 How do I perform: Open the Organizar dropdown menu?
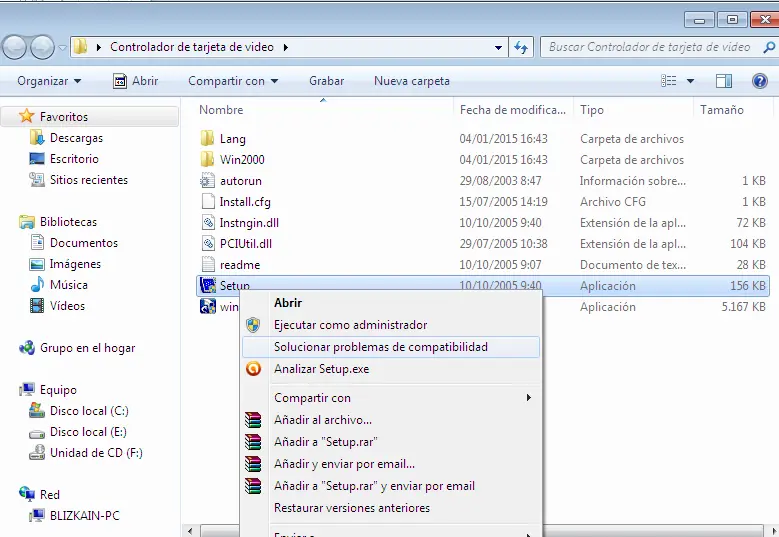click(x=49, y=81)
